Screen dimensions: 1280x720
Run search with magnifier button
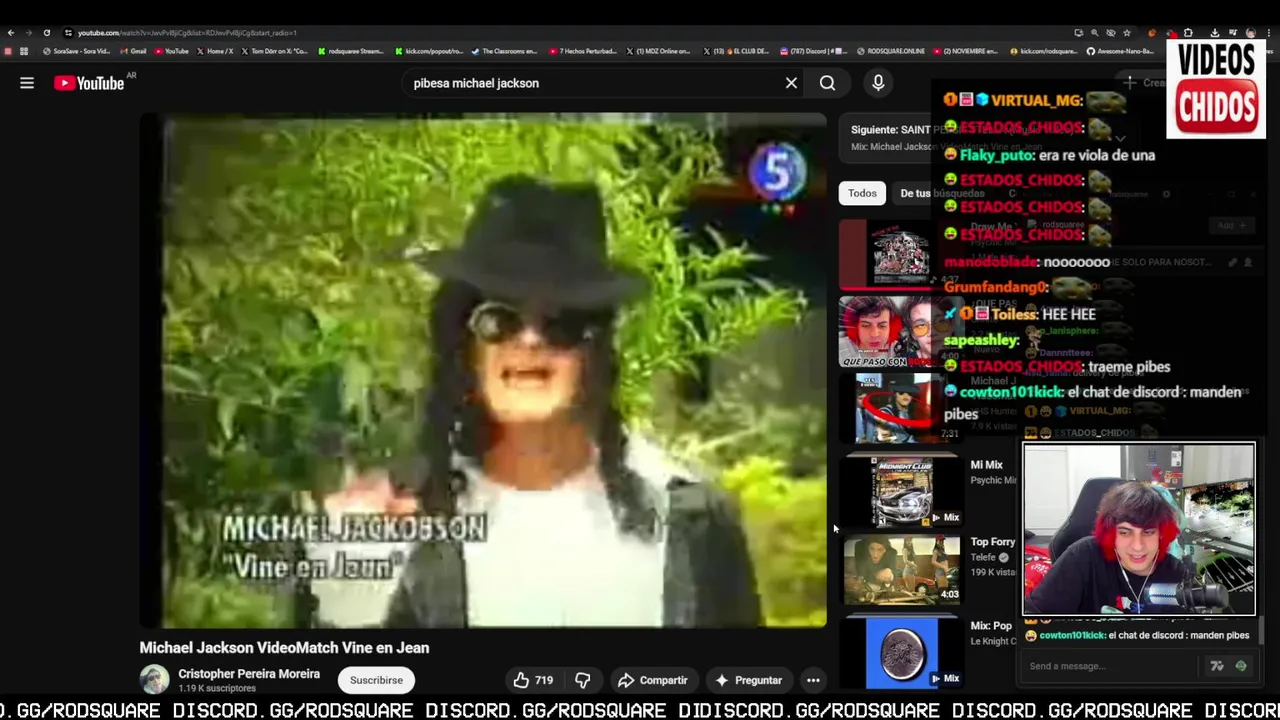tap(827, 83)
